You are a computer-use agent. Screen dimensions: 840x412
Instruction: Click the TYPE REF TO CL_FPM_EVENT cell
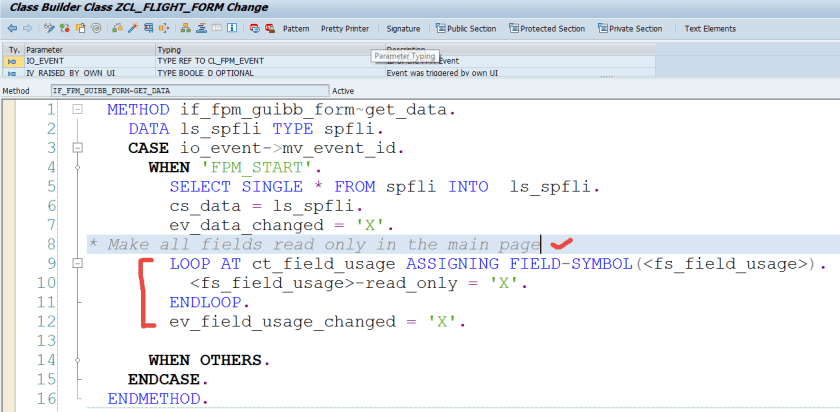point(270,61)
